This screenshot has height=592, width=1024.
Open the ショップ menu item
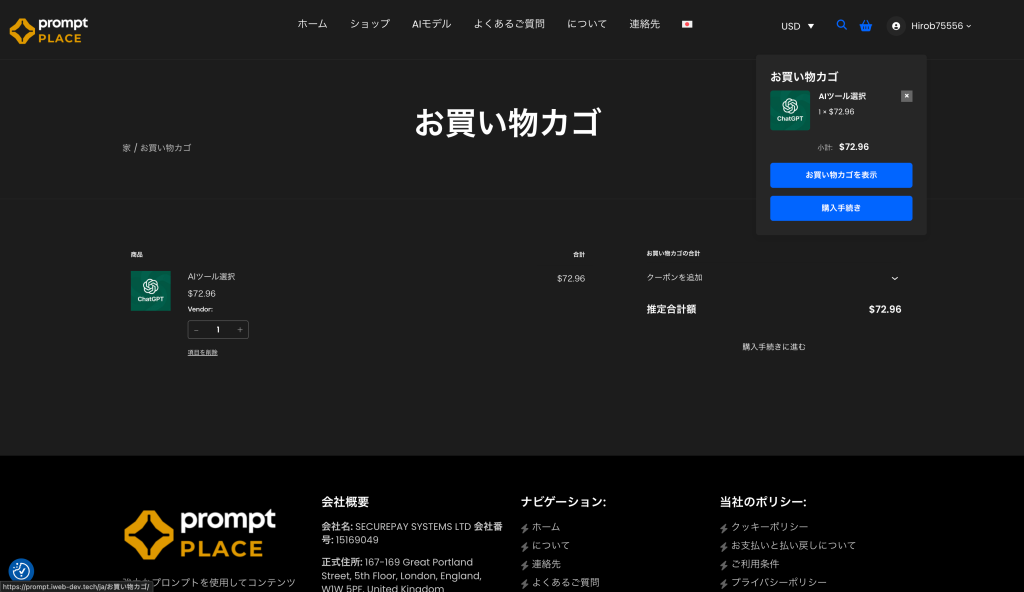[369, 24]
